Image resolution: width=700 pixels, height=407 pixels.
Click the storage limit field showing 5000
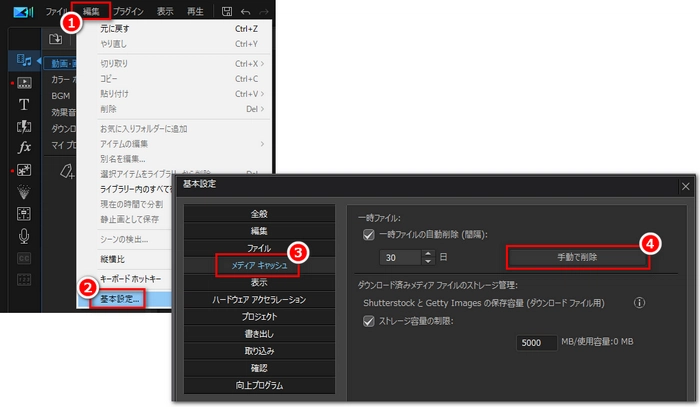click(x=537, y=343)
